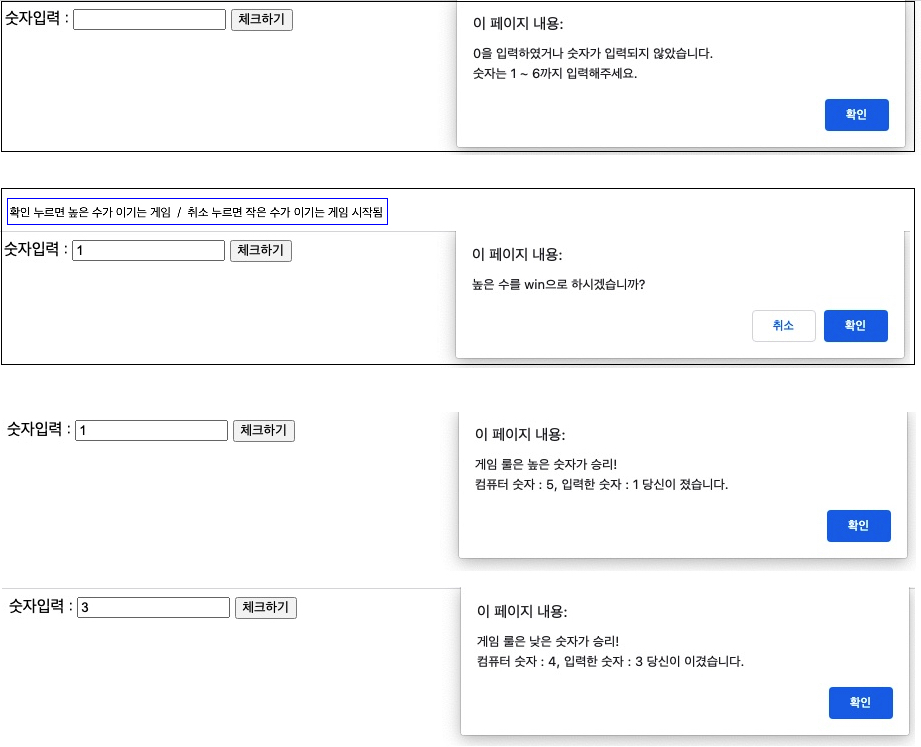Click the number input containing 3
Viewport: 921px width, 747px height.
coord(153,607)
